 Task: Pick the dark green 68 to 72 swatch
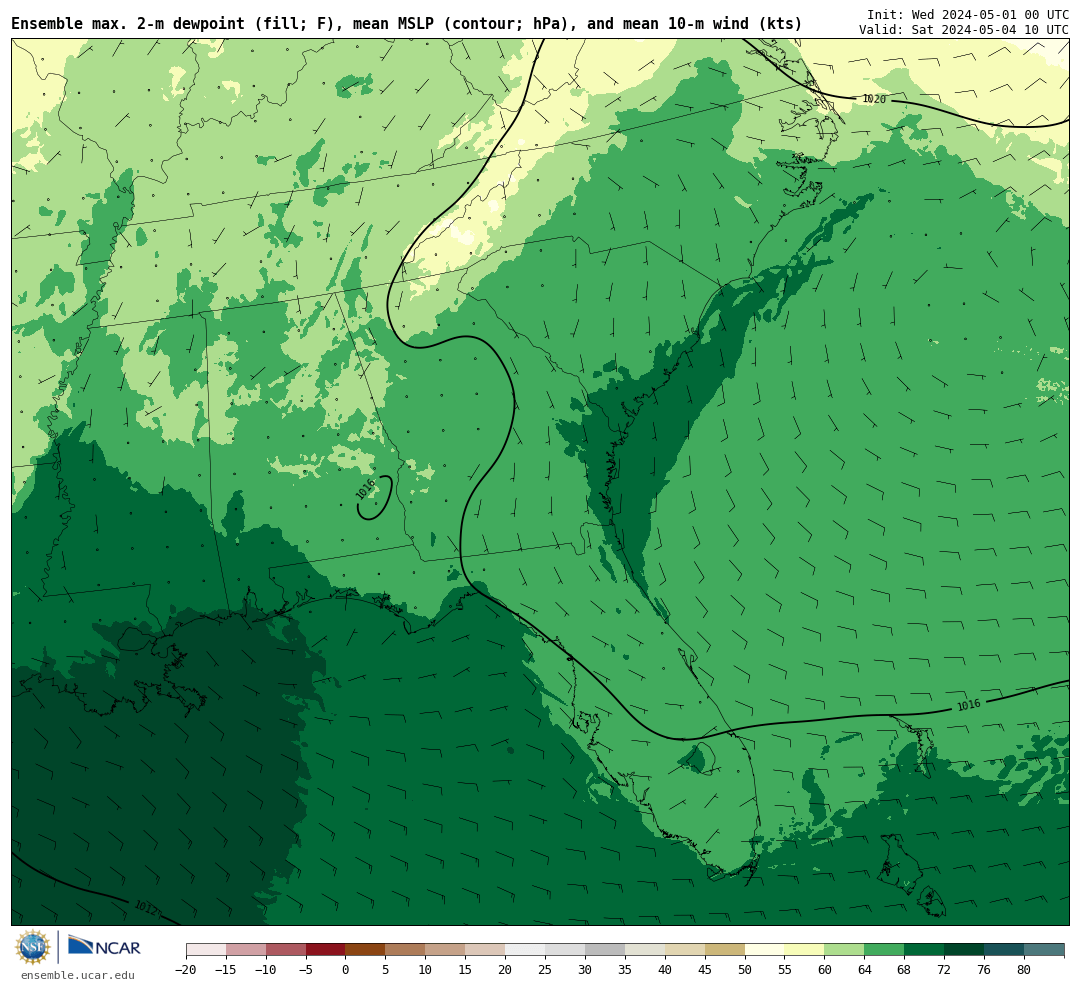click(925, 950)
